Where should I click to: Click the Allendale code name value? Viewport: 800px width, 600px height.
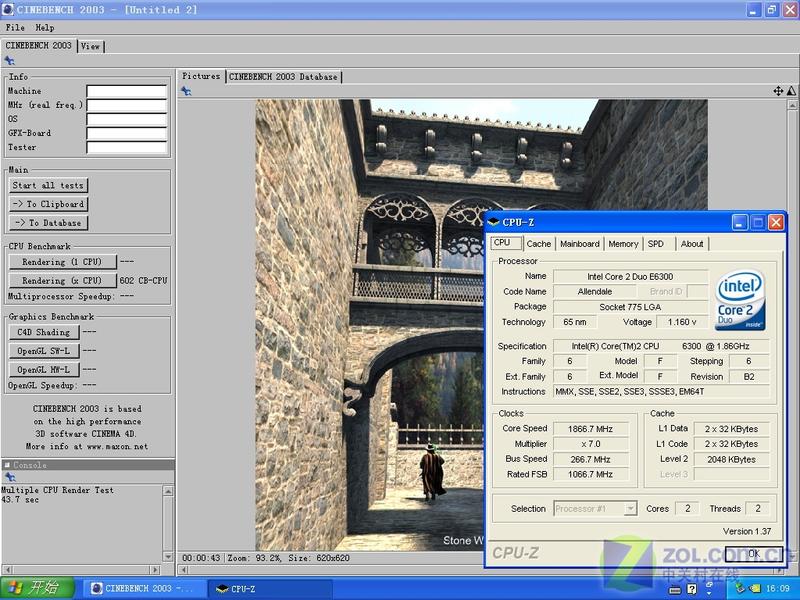click(595, 292)
